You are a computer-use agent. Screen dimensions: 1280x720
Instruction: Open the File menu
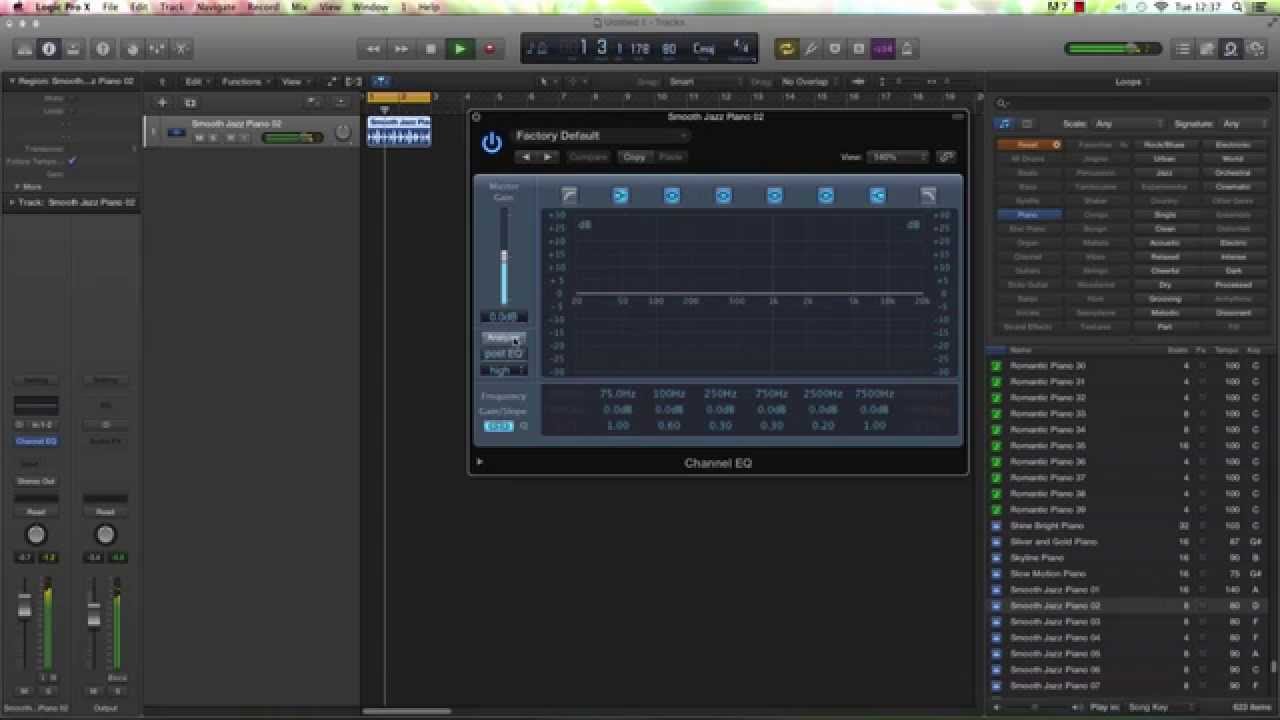[110, 7]
